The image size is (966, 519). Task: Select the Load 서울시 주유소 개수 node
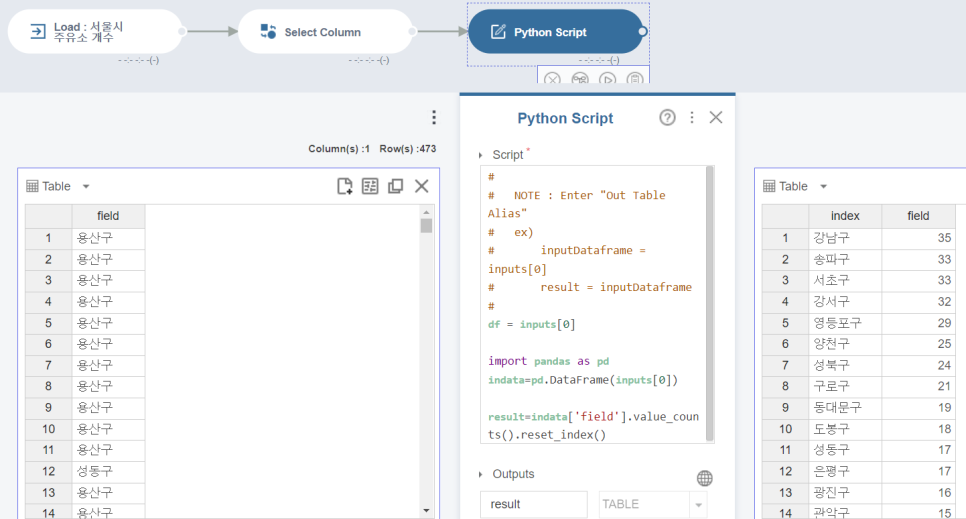pyautogui.click(x=95, y=31)
